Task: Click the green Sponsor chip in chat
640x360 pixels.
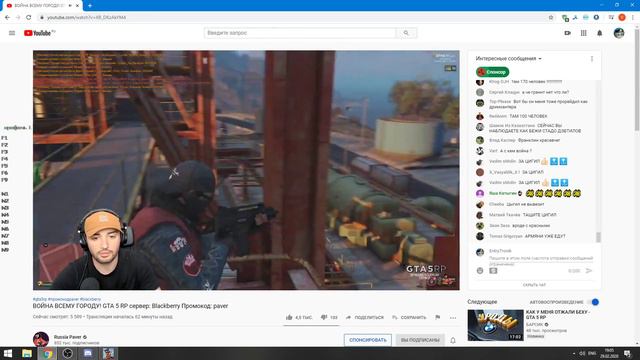Action: point(493,72)
